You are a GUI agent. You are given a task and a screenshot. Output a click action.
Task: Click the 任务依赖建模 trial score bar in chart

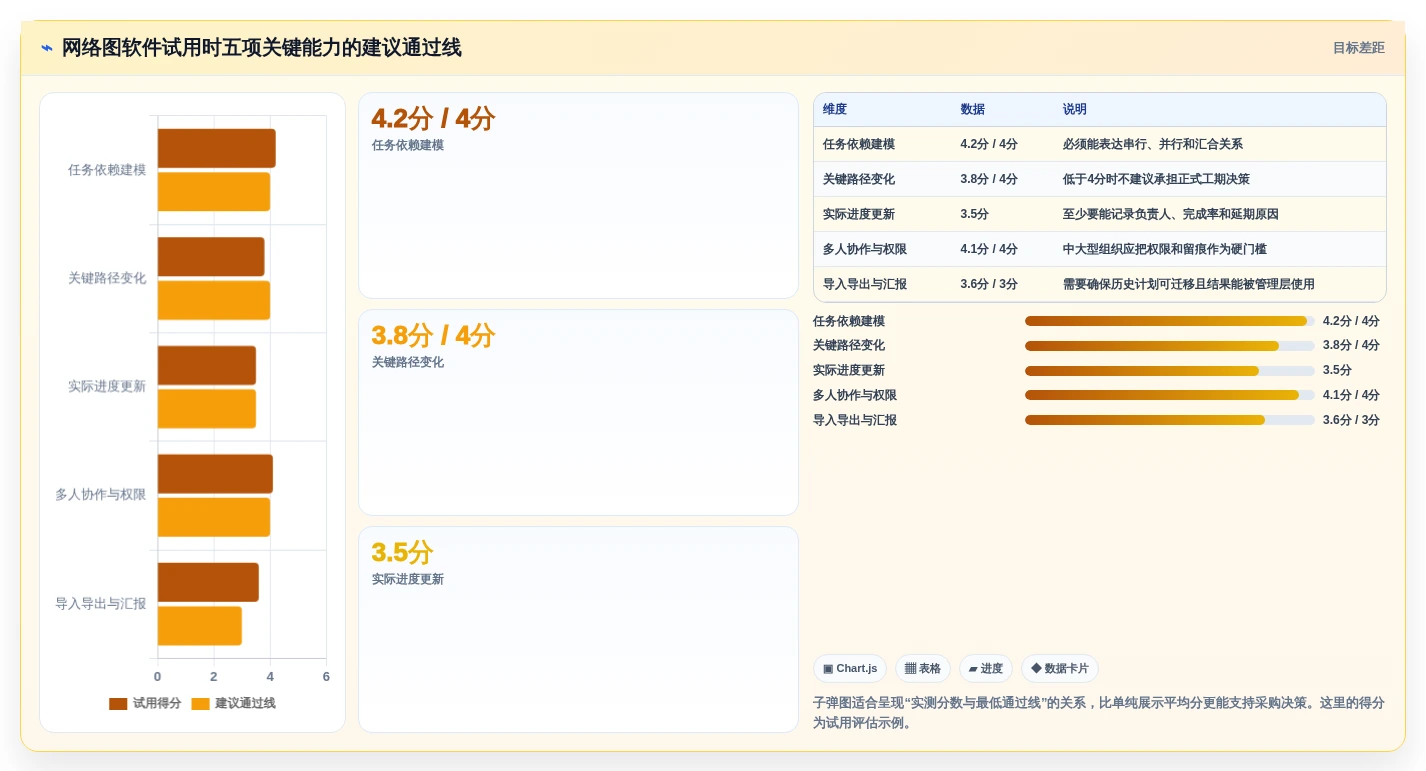[216, 148]
